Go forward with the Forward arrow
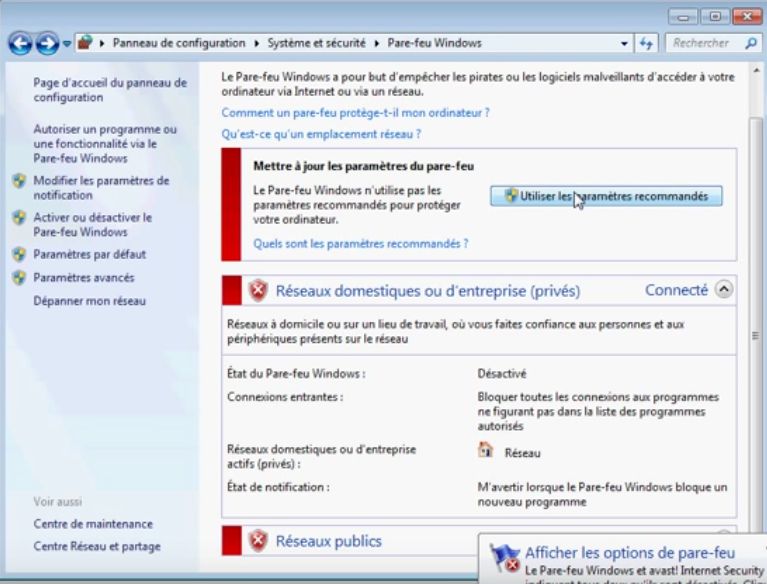Viewport: 767px width, 584px height. coord(47,44)
